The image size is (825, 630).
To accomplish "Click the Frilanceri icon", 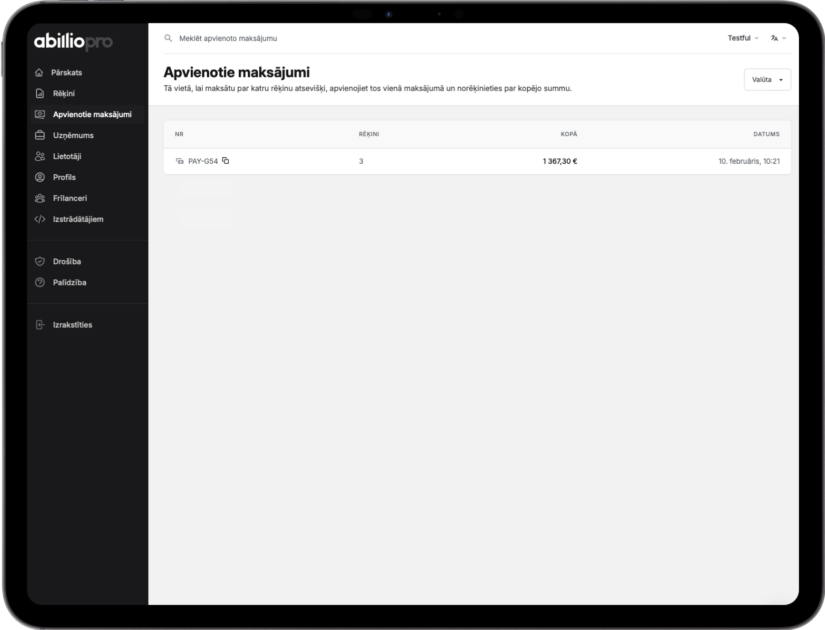I will 39,198.
